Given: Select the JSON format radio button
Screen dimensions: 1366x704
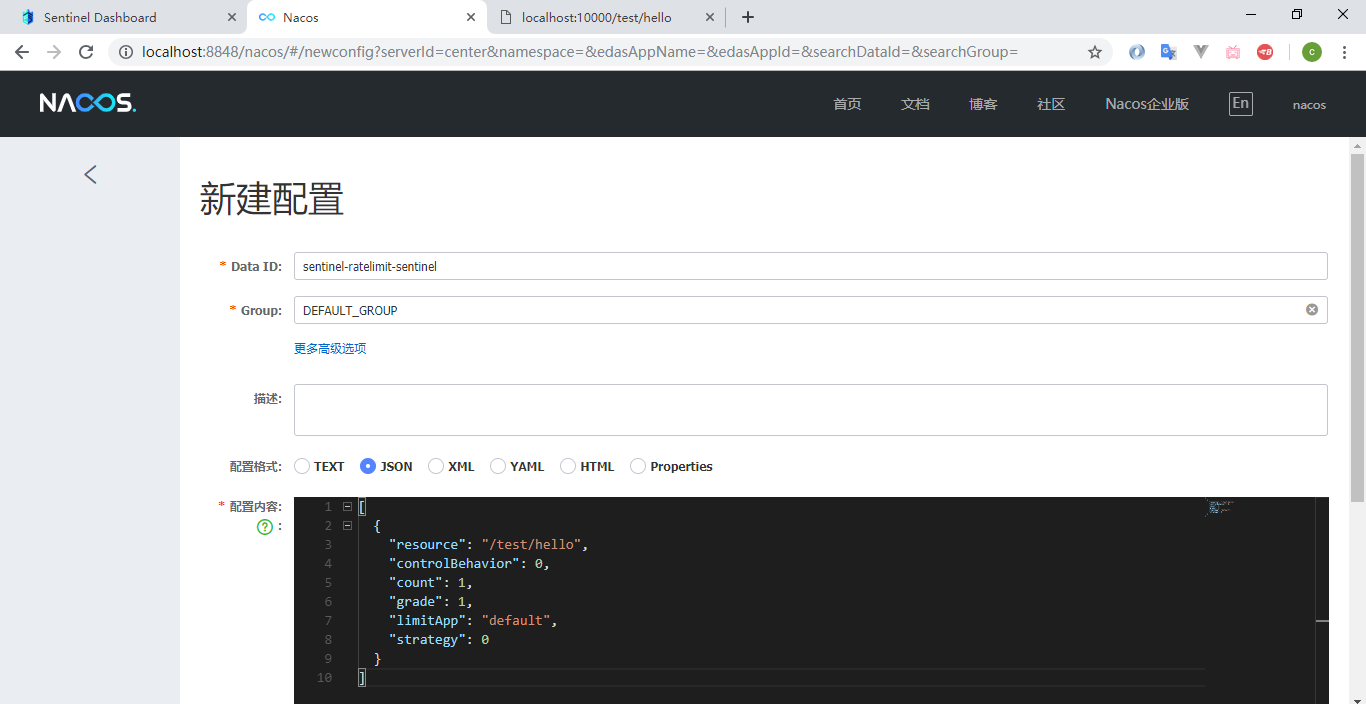Looking at the screenshot, I should point(368,466).
